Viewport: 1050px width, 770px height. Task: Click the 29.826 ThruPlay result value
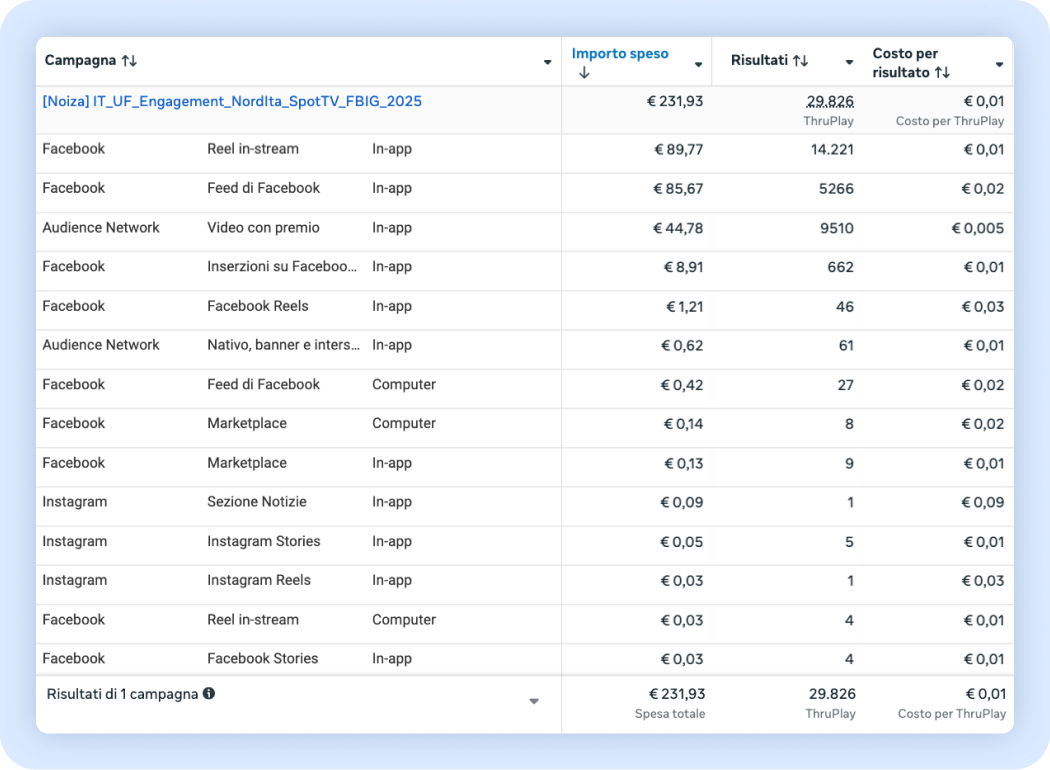tap(830, 101)
